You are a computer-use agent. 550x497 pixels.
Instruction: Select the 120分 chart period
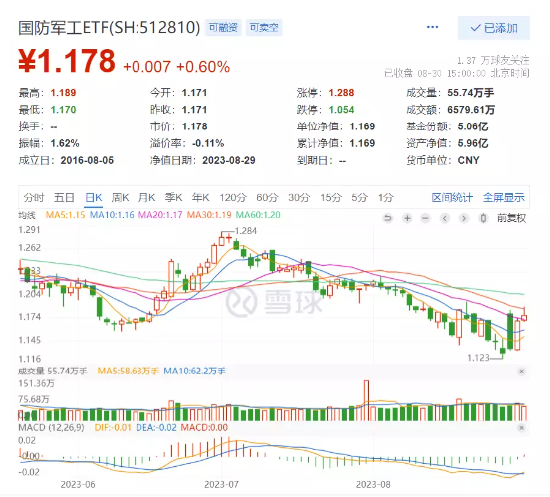pos(233,197)
